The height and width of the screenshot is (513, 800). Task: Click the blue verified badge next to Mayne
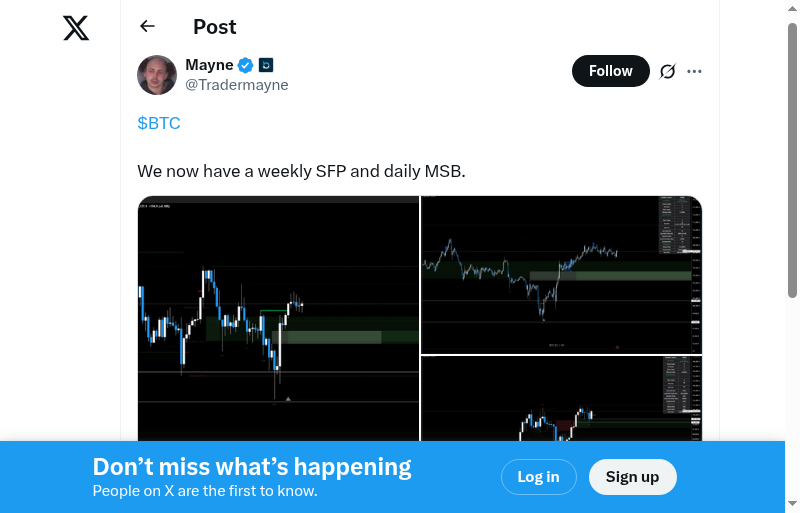[x=245, y=66]
